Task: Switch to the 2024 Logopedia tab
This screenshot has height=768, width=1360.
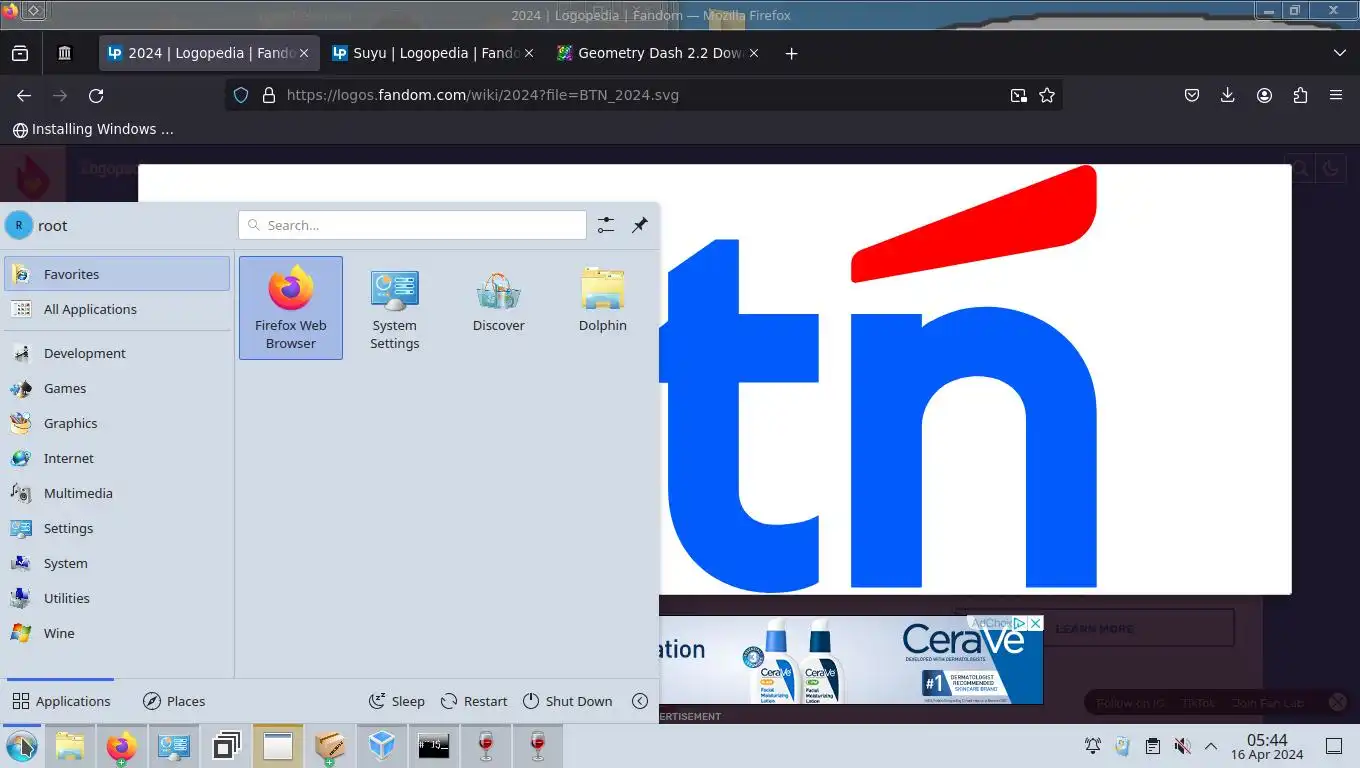Action: (209, 53)
